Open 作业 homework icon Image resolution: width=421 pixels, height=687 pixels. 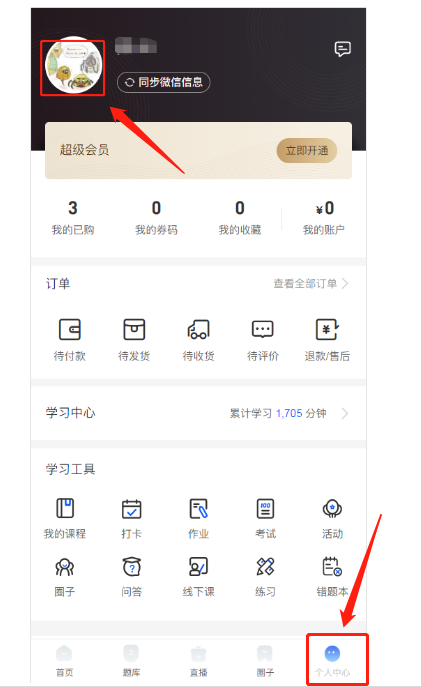(198, 508)
